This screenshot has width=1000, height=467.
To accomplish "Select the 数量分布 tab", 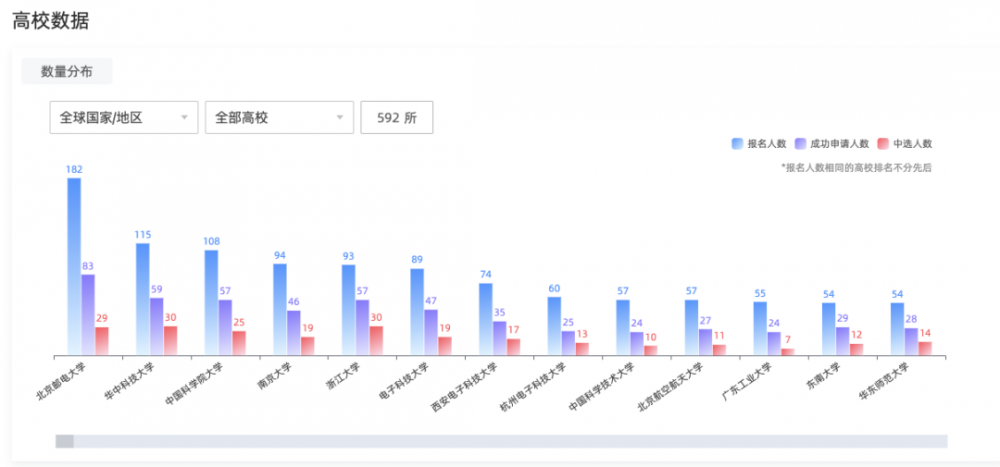I will click(x=67, y=71).
